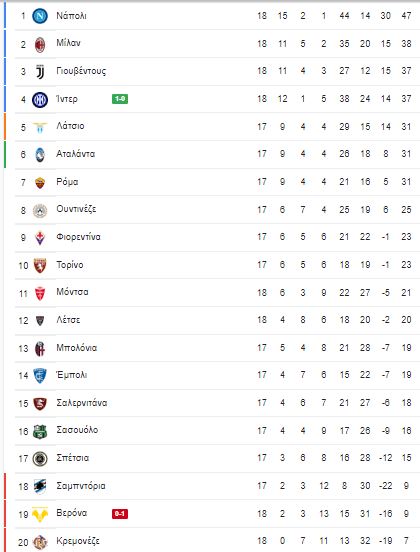Click the Torino bull crest icon
420x552 pixels.
(40, 265)
